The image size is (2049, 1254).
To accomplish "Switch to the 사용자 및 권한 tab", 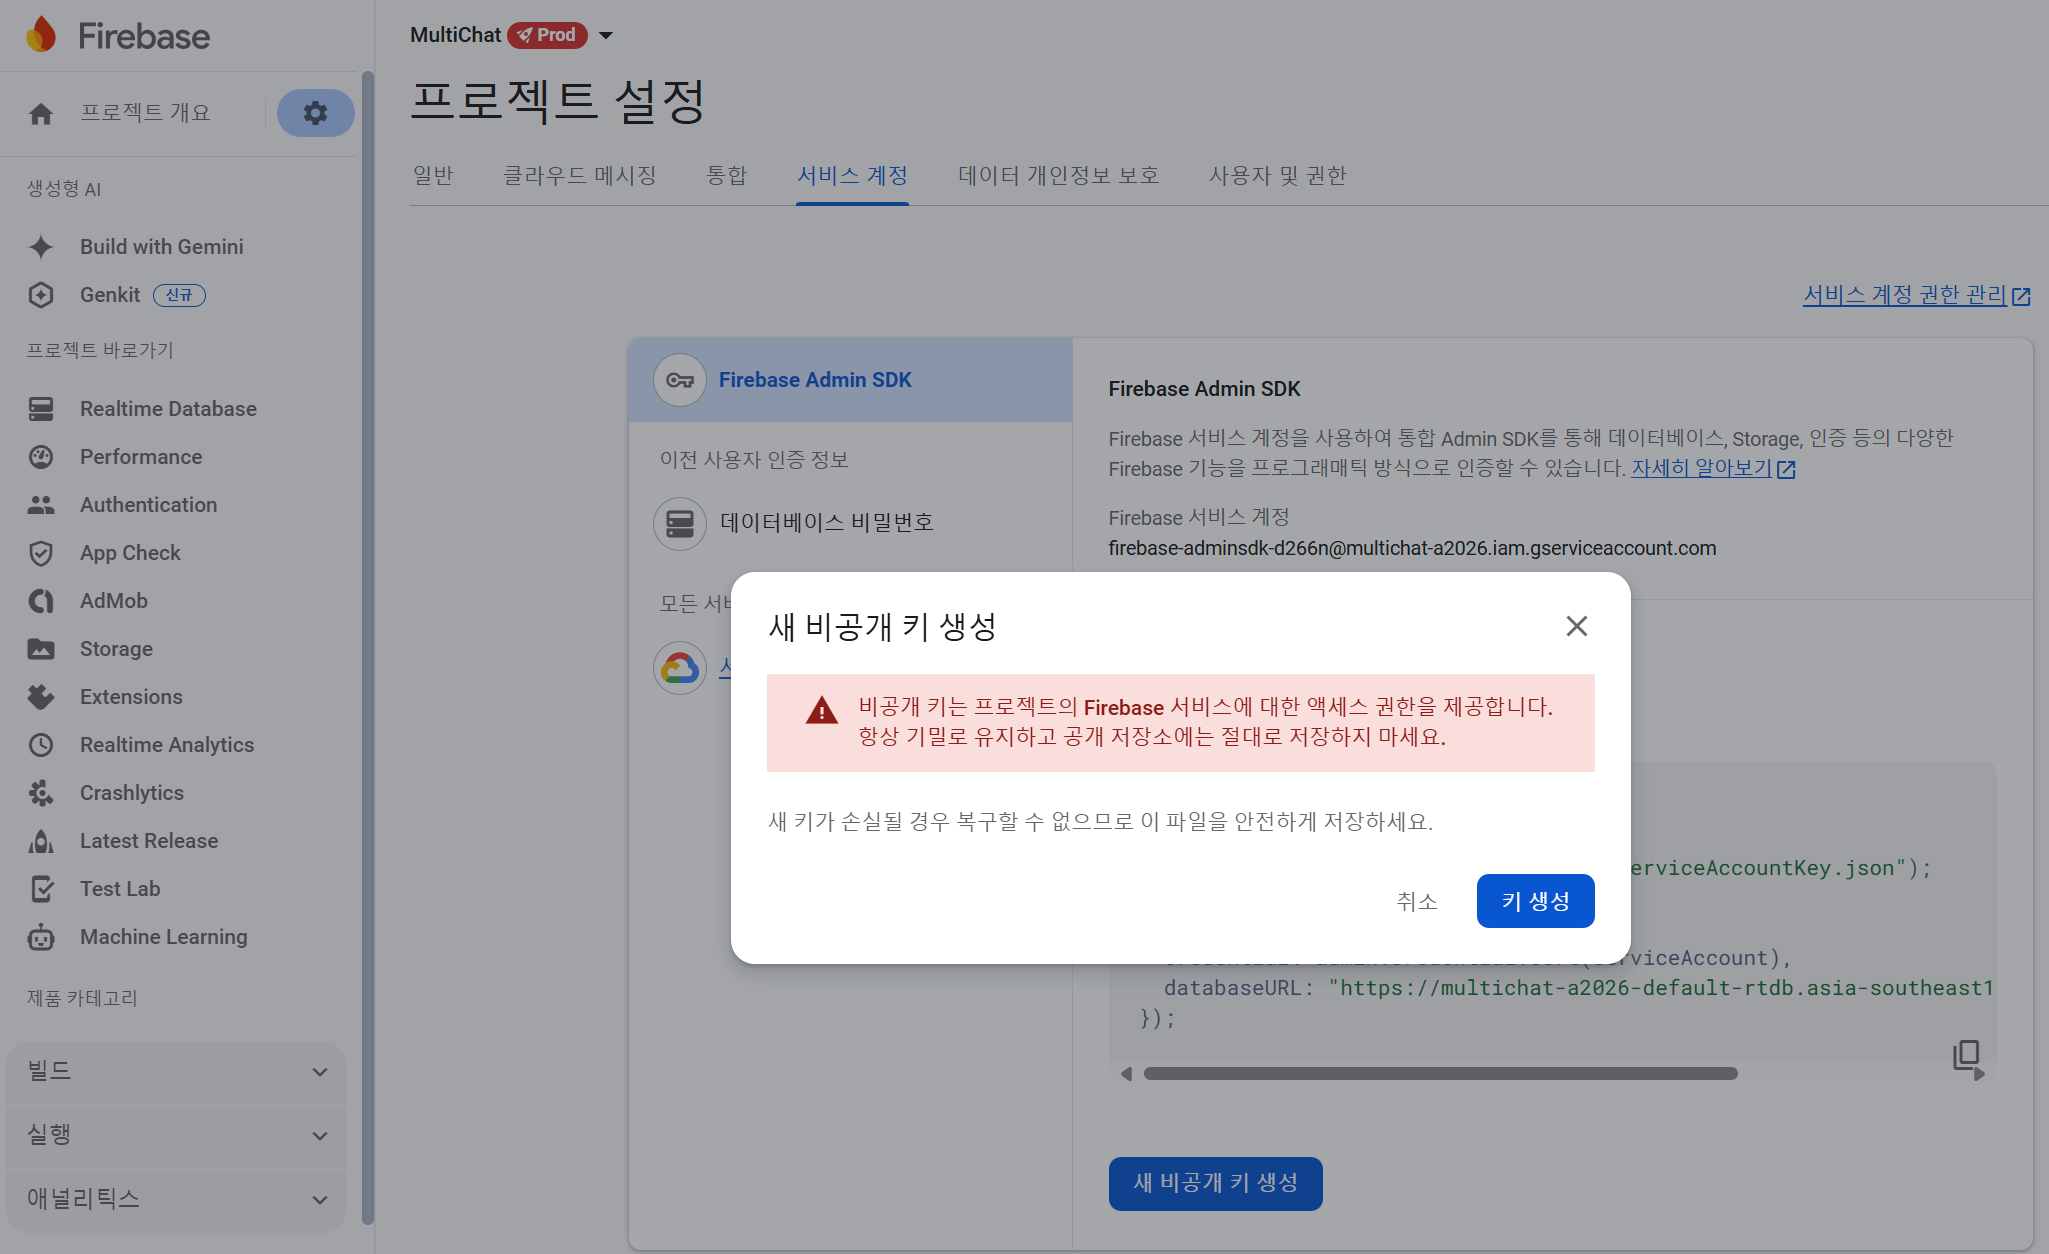I will click(1277, 176).
